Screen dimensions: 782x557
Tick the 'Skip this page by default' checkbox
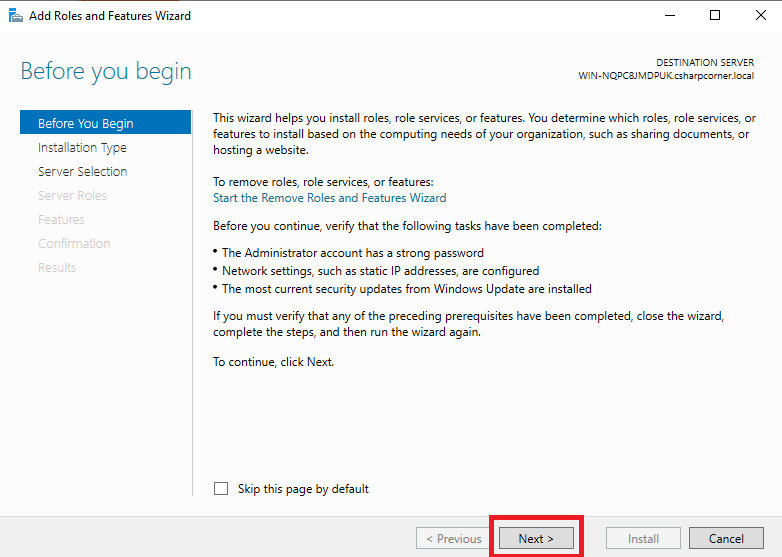(x=221, y=489)
